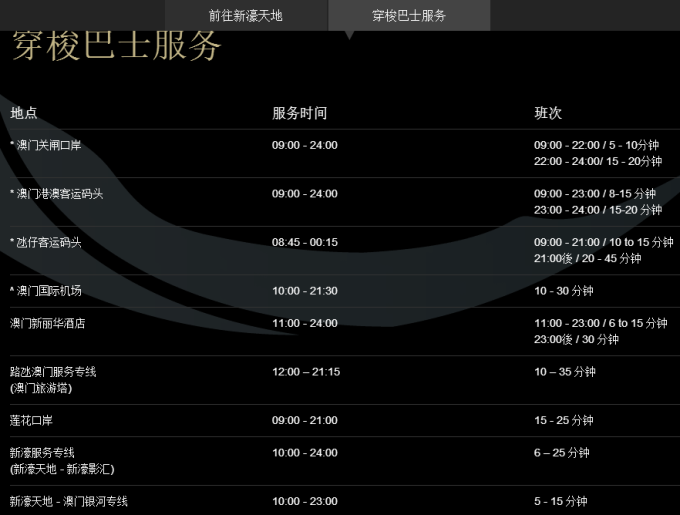The height and width of the screenshot is (515, 680).
Task: Select the 穿梭巴士服务 tab
Action: coord(409,15)
